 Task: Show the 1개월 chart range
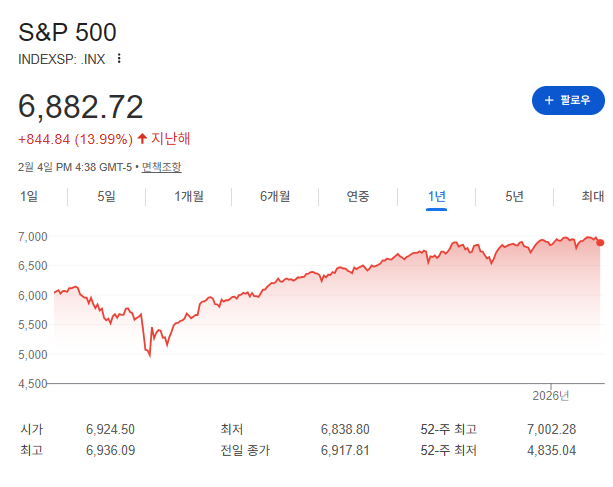point(189,196)
